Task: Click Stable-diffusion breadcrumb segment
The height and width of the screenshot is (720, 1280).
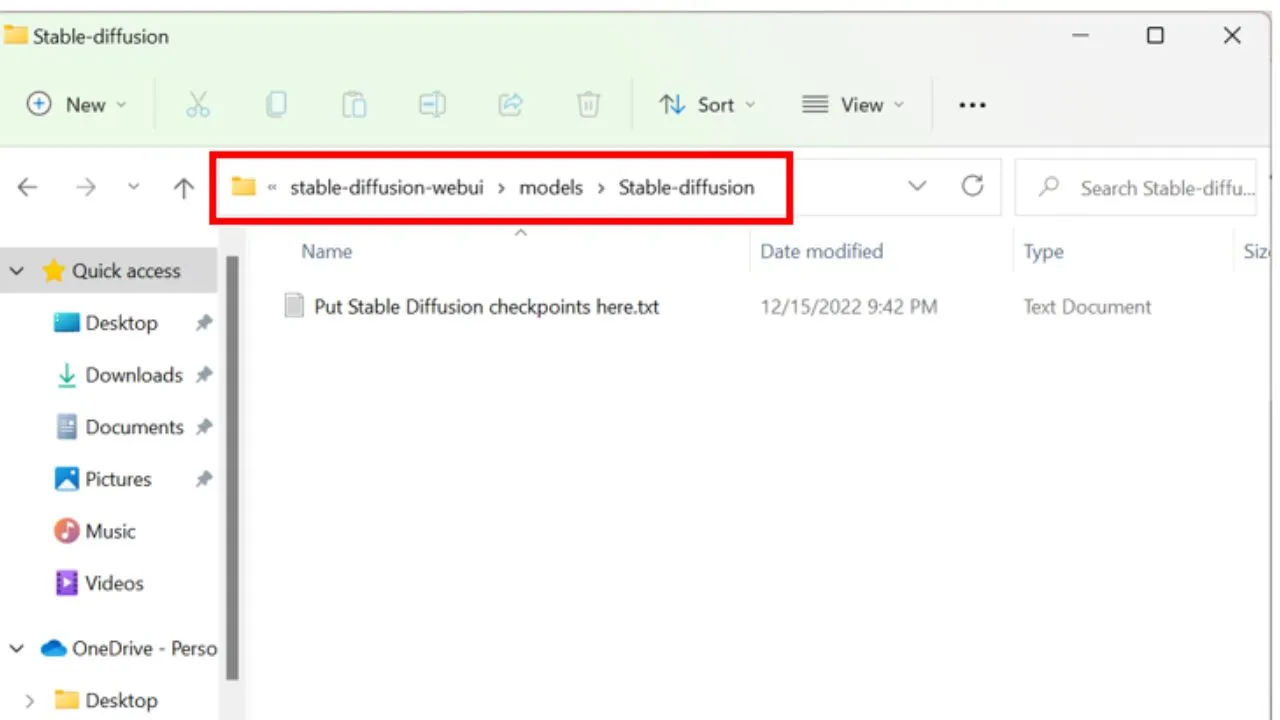Action: 687,187
